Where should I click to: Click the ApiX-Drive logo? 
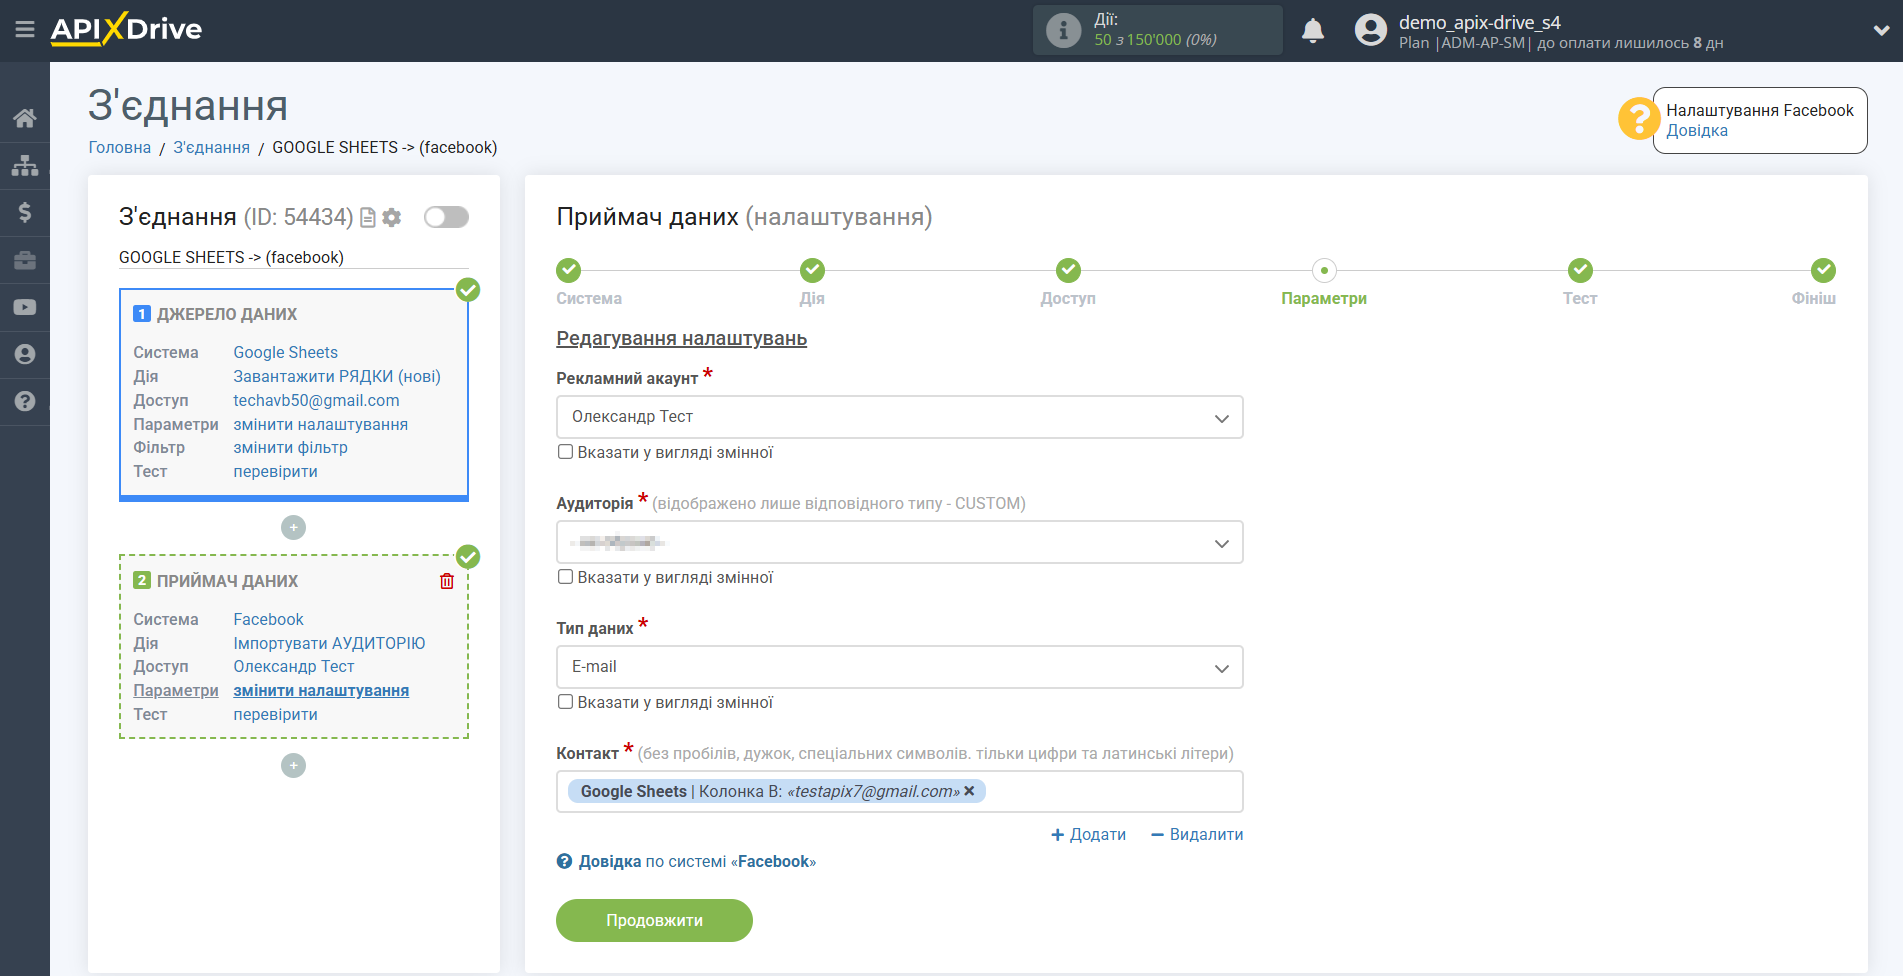tap(127, 29)
